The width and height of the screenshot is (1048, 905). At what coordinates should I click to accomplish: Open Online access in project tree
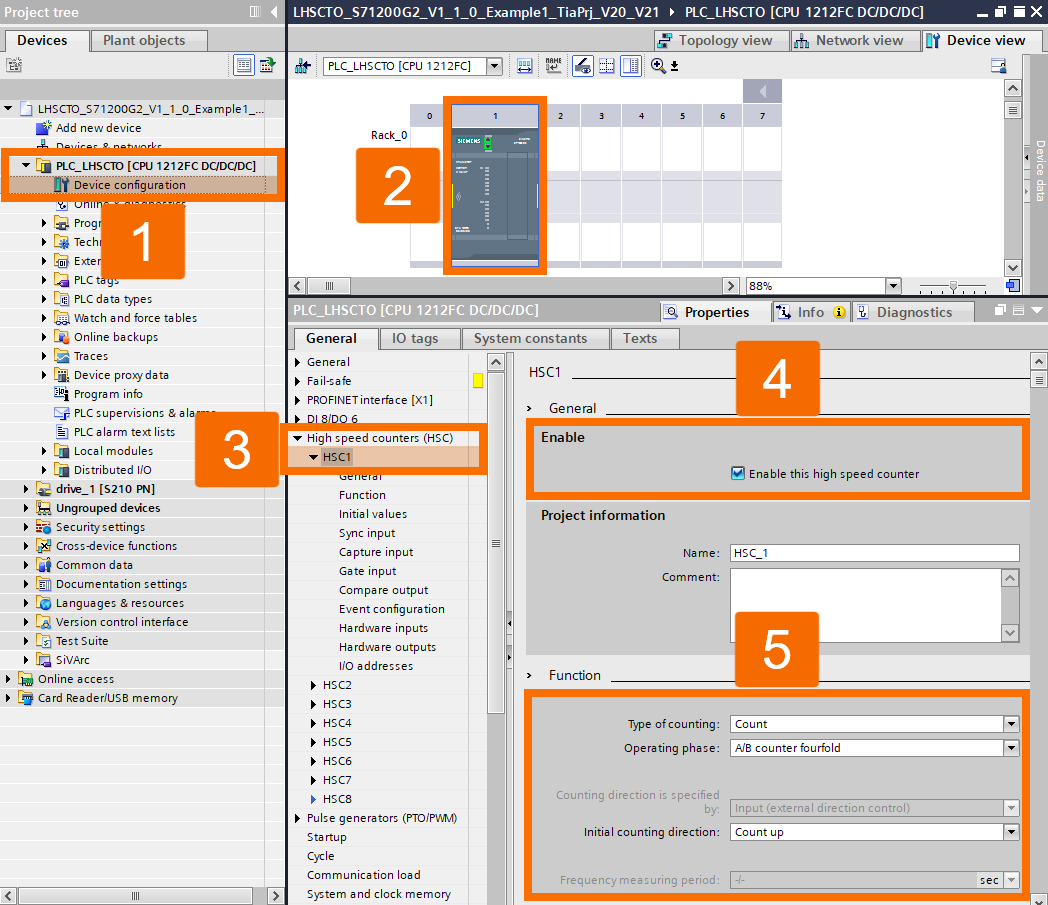(76, 679)
